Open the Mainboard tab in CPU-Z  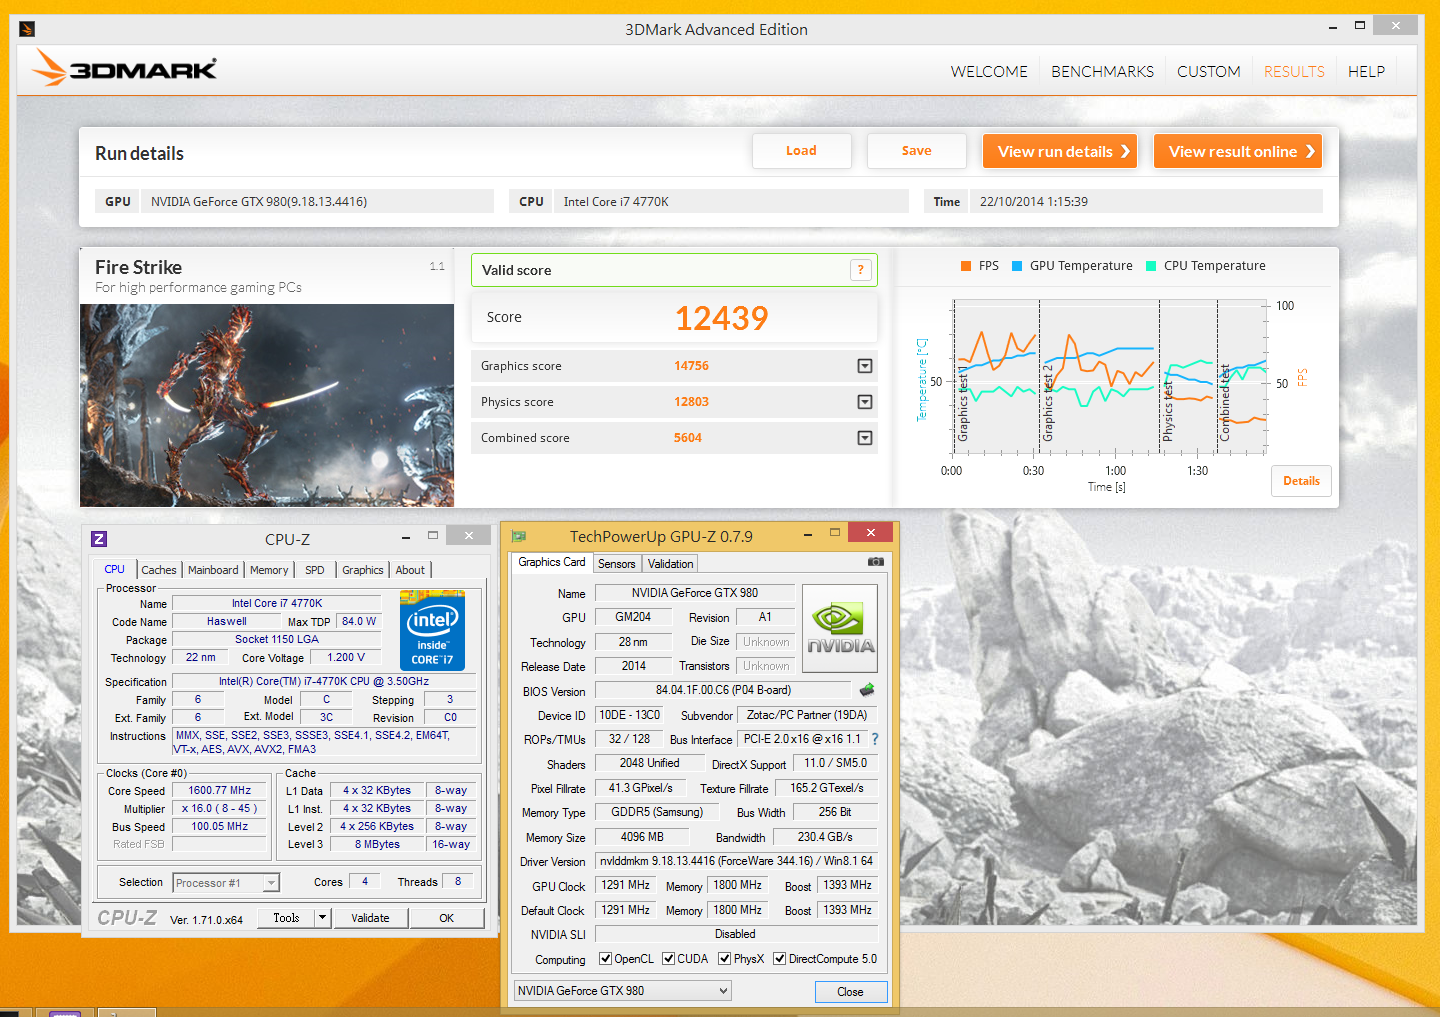click(213, 570)
